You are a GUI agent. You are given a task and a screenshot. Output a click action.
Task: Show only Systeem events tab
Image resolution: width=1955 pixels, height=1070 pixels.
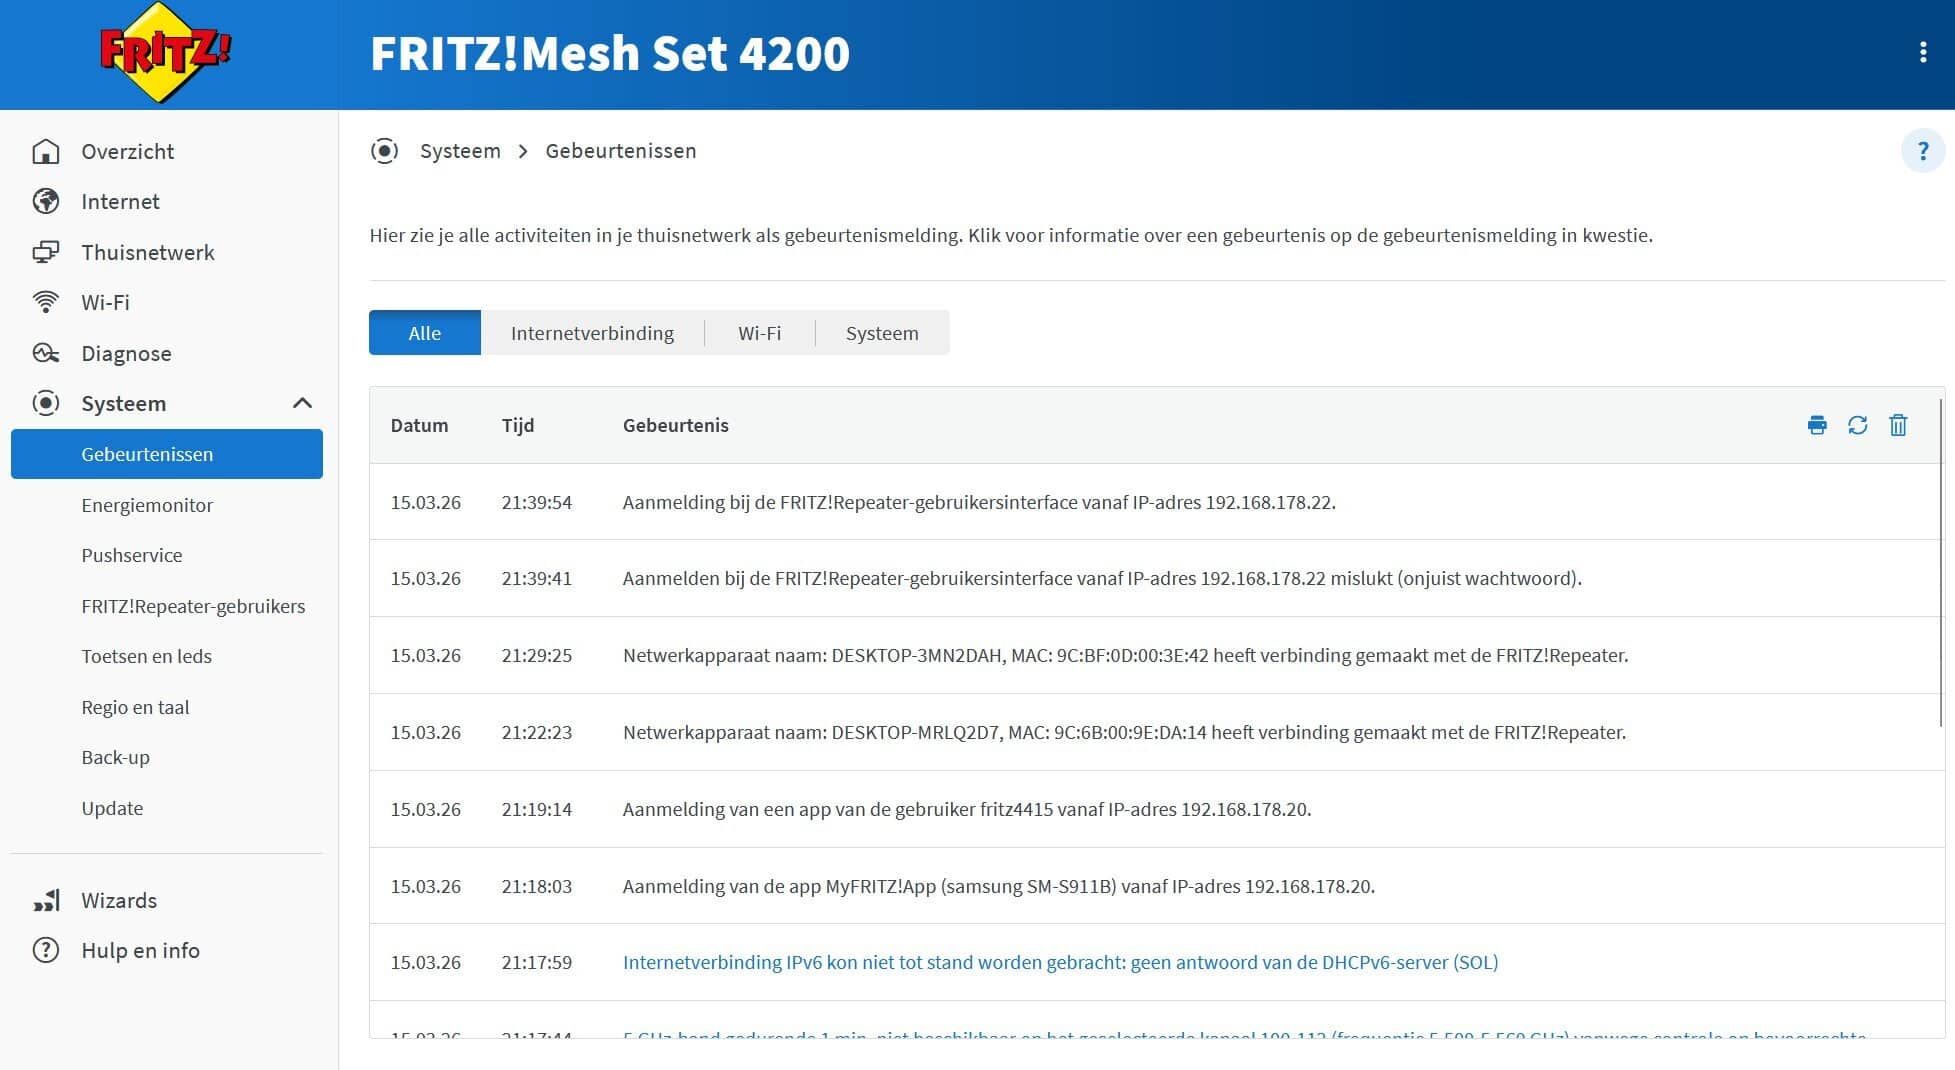coord(881,333)
